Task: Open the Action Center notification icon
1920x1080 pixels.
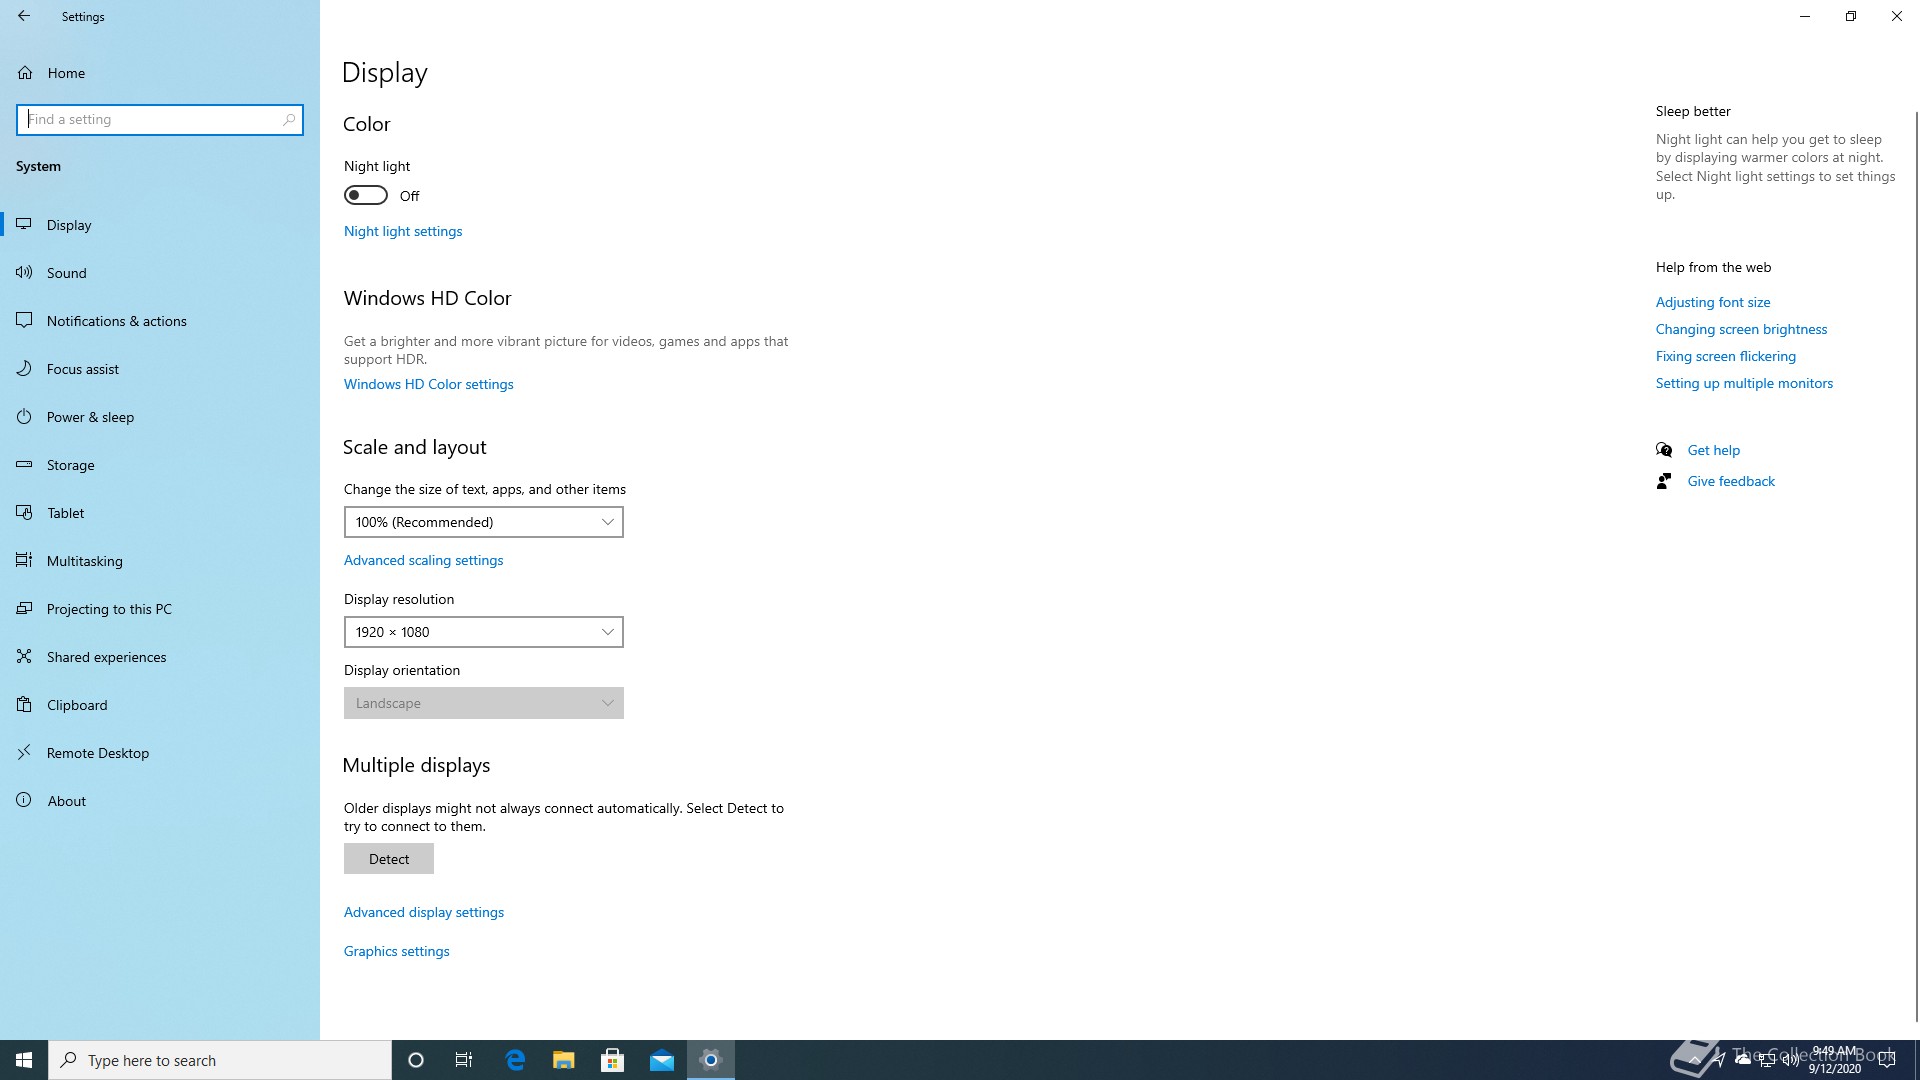Action: tap(1887, 1060)
